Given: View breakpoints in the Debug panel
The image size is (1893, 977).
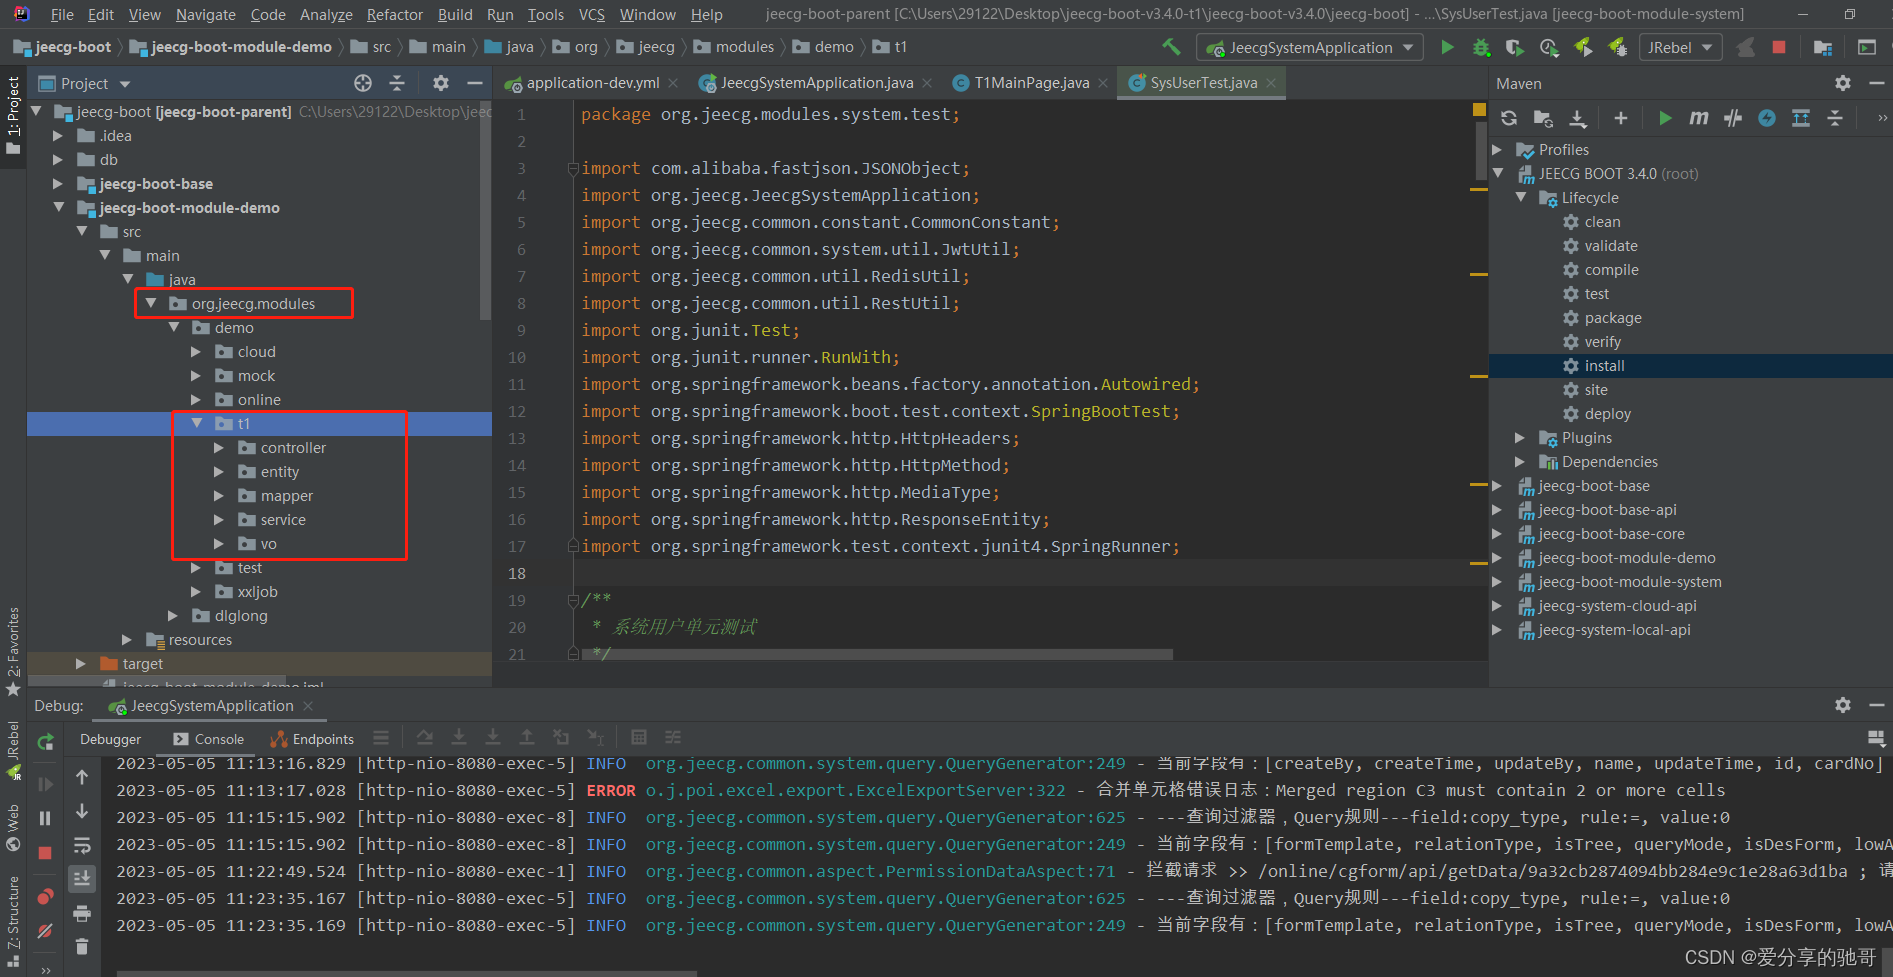Looking at the screenshot, I should (x=45, y=896).
